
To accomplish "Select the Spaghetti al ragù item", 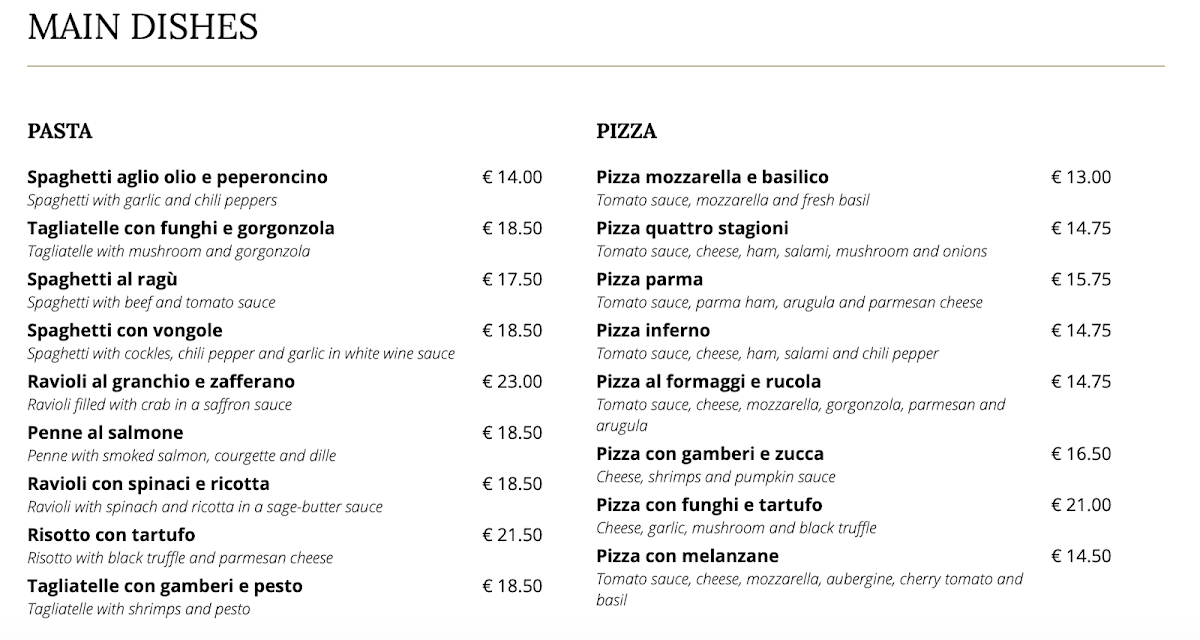I will click(103, 280).
